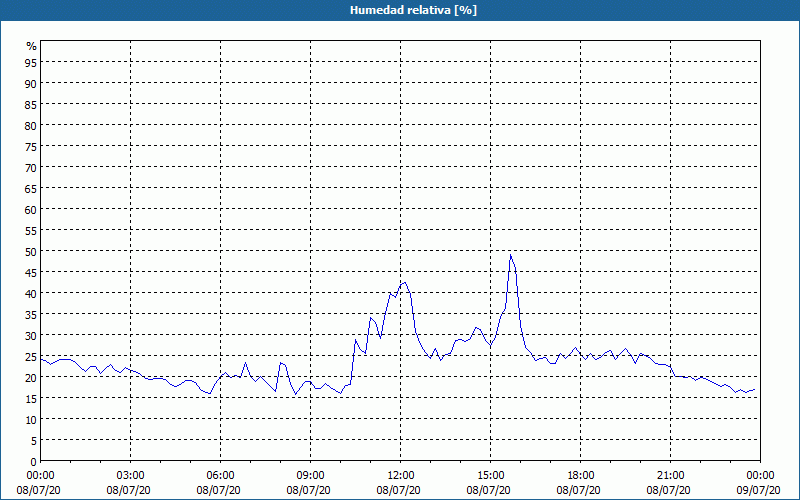The width and height of the screenshot is (800, 500).
Task: Choose the 18:00 time tick label
Action: [x=581, y=476]
